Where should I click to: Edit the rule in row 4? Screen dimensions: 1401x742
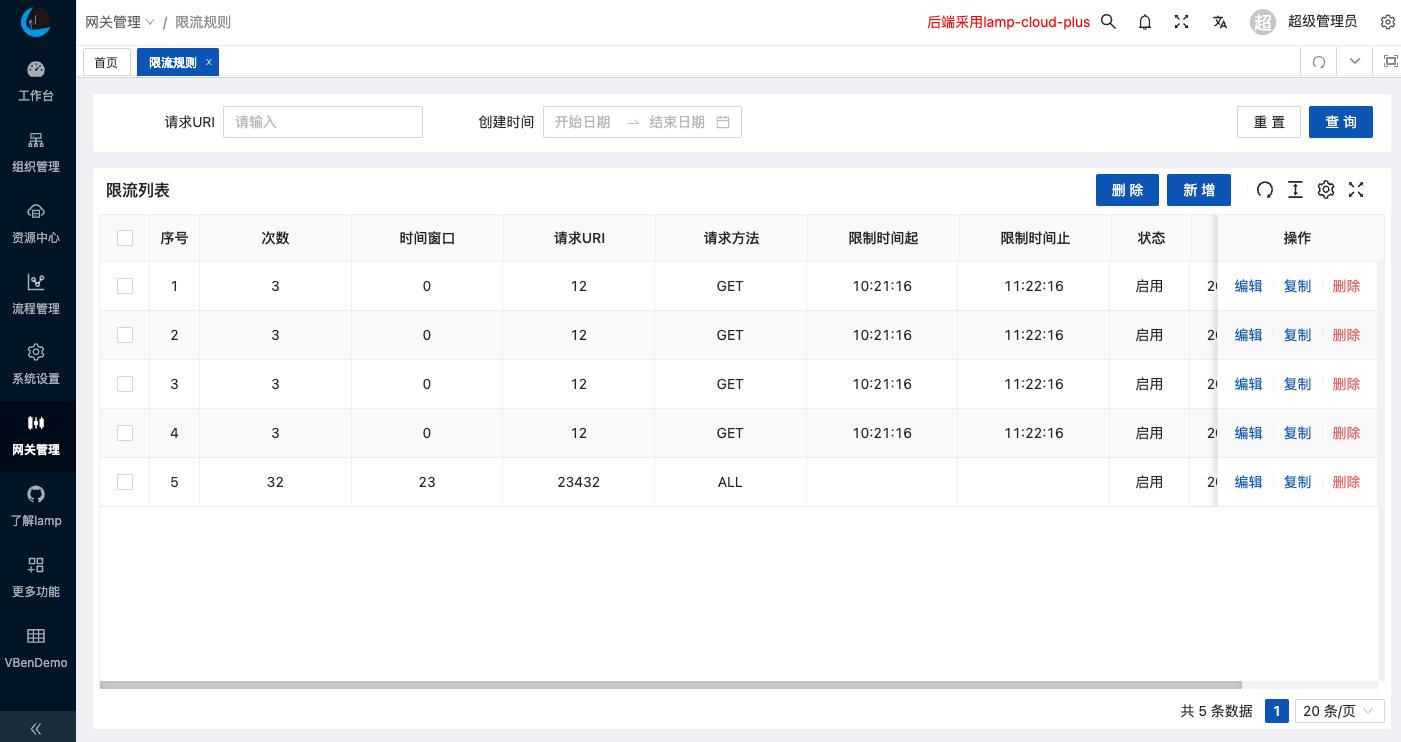1248,433
